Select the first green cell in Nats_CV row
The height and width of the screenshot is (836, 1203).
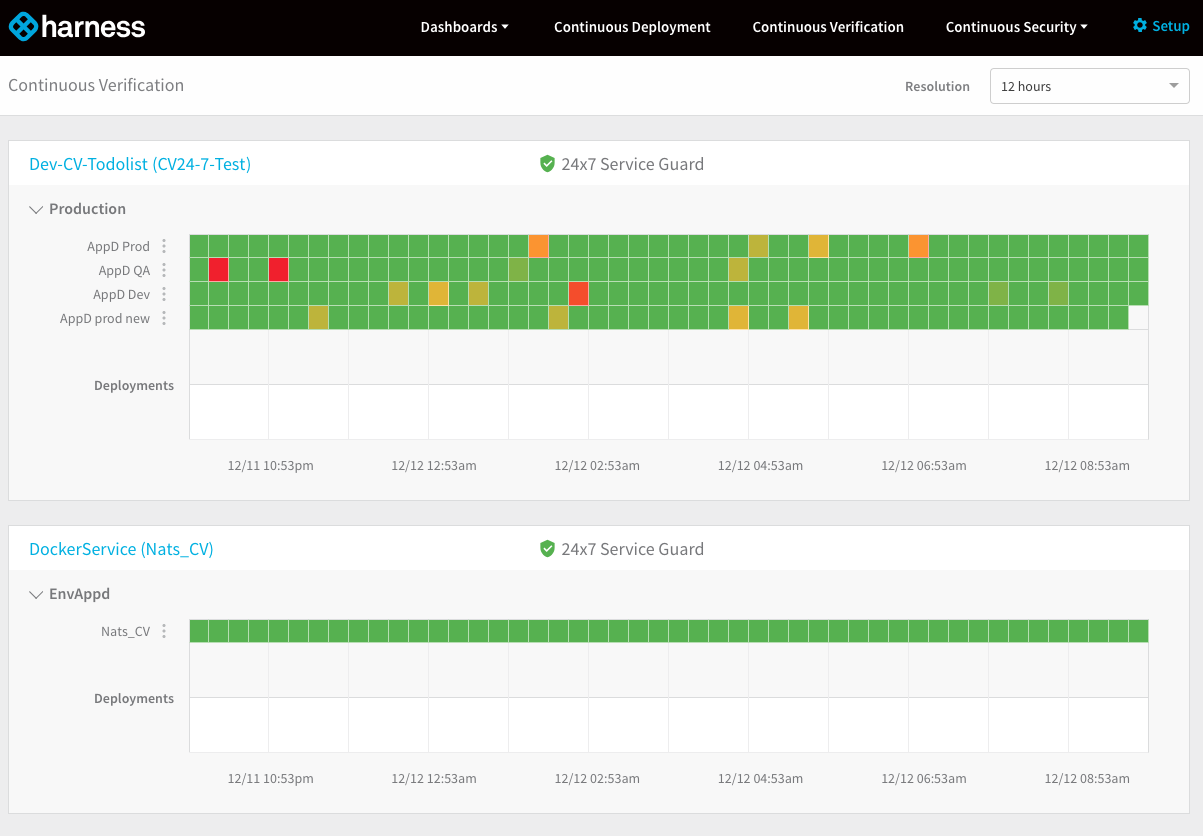199,631
